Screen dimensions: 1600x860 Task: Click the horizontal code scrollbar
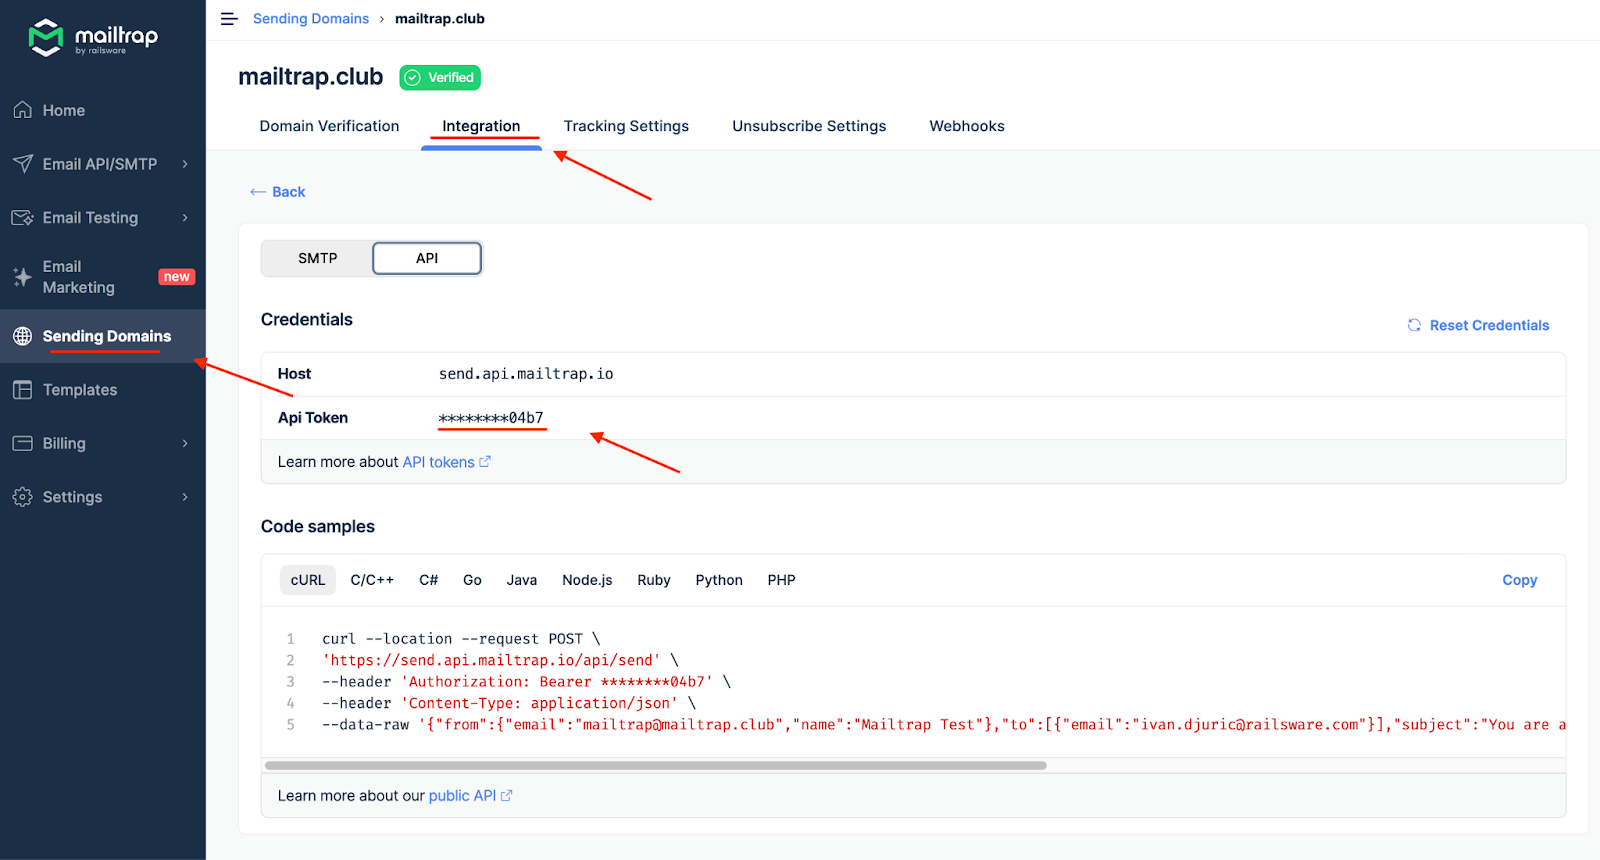point(655,765)
